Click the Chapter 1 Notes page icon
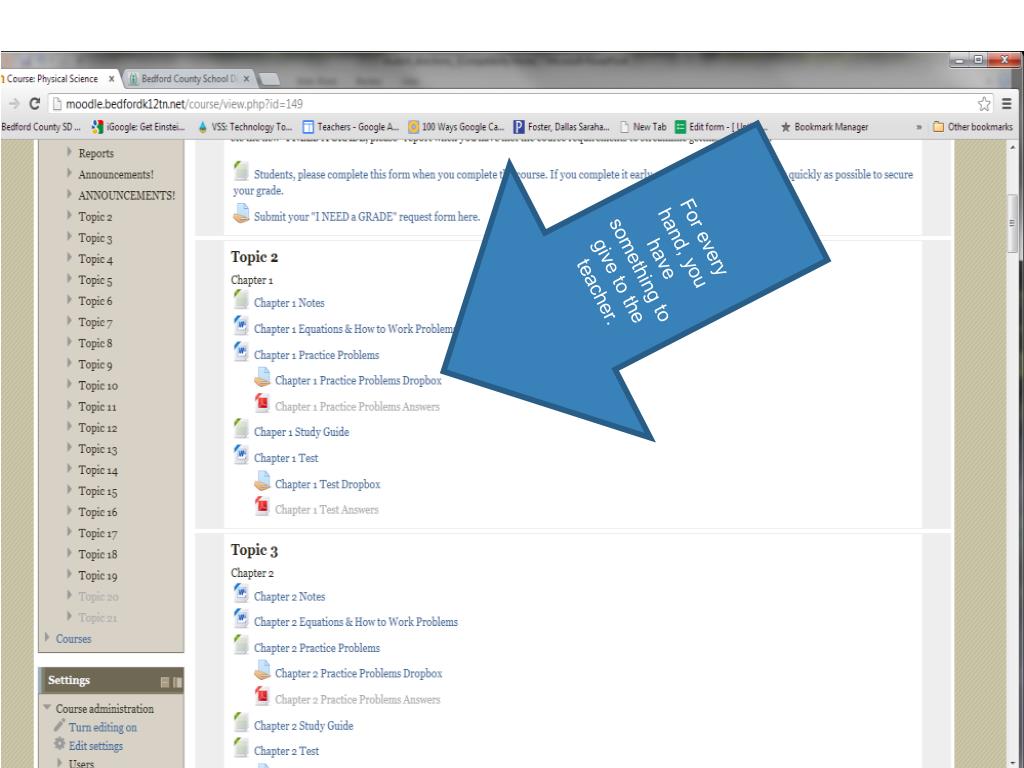This screenshot has width=1024, height=768. click(241, 300)
